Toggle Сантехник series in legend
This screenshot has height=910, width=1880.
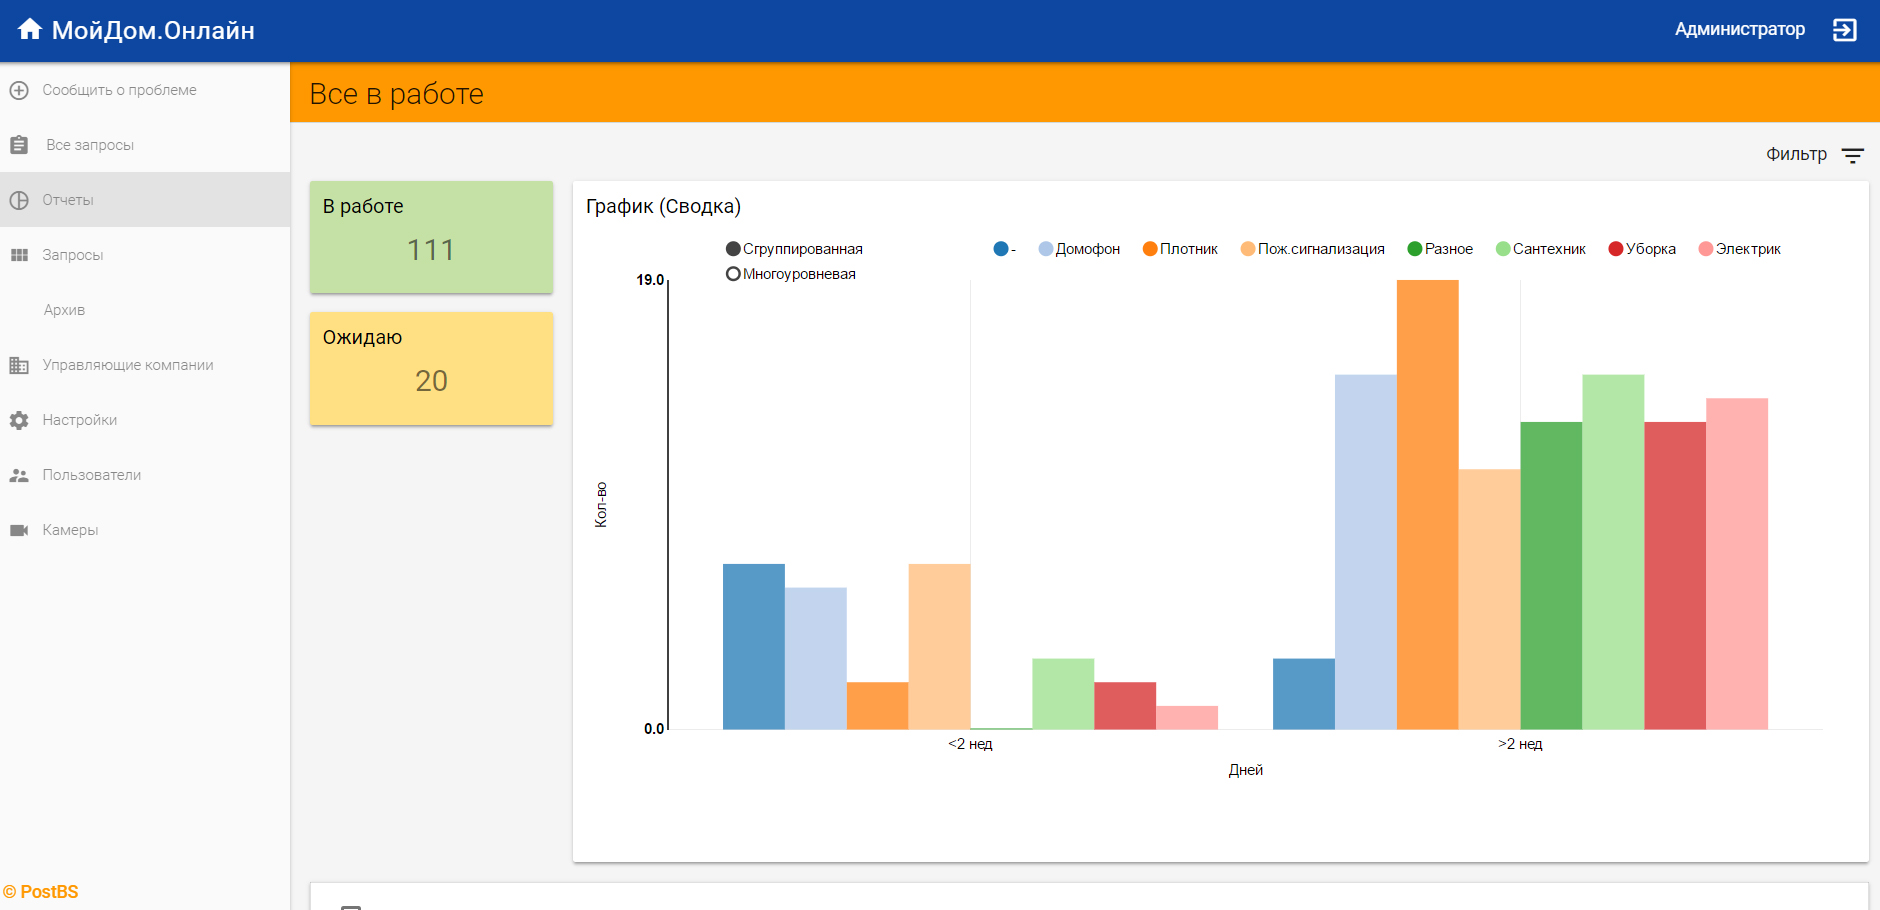point(1541,249)
